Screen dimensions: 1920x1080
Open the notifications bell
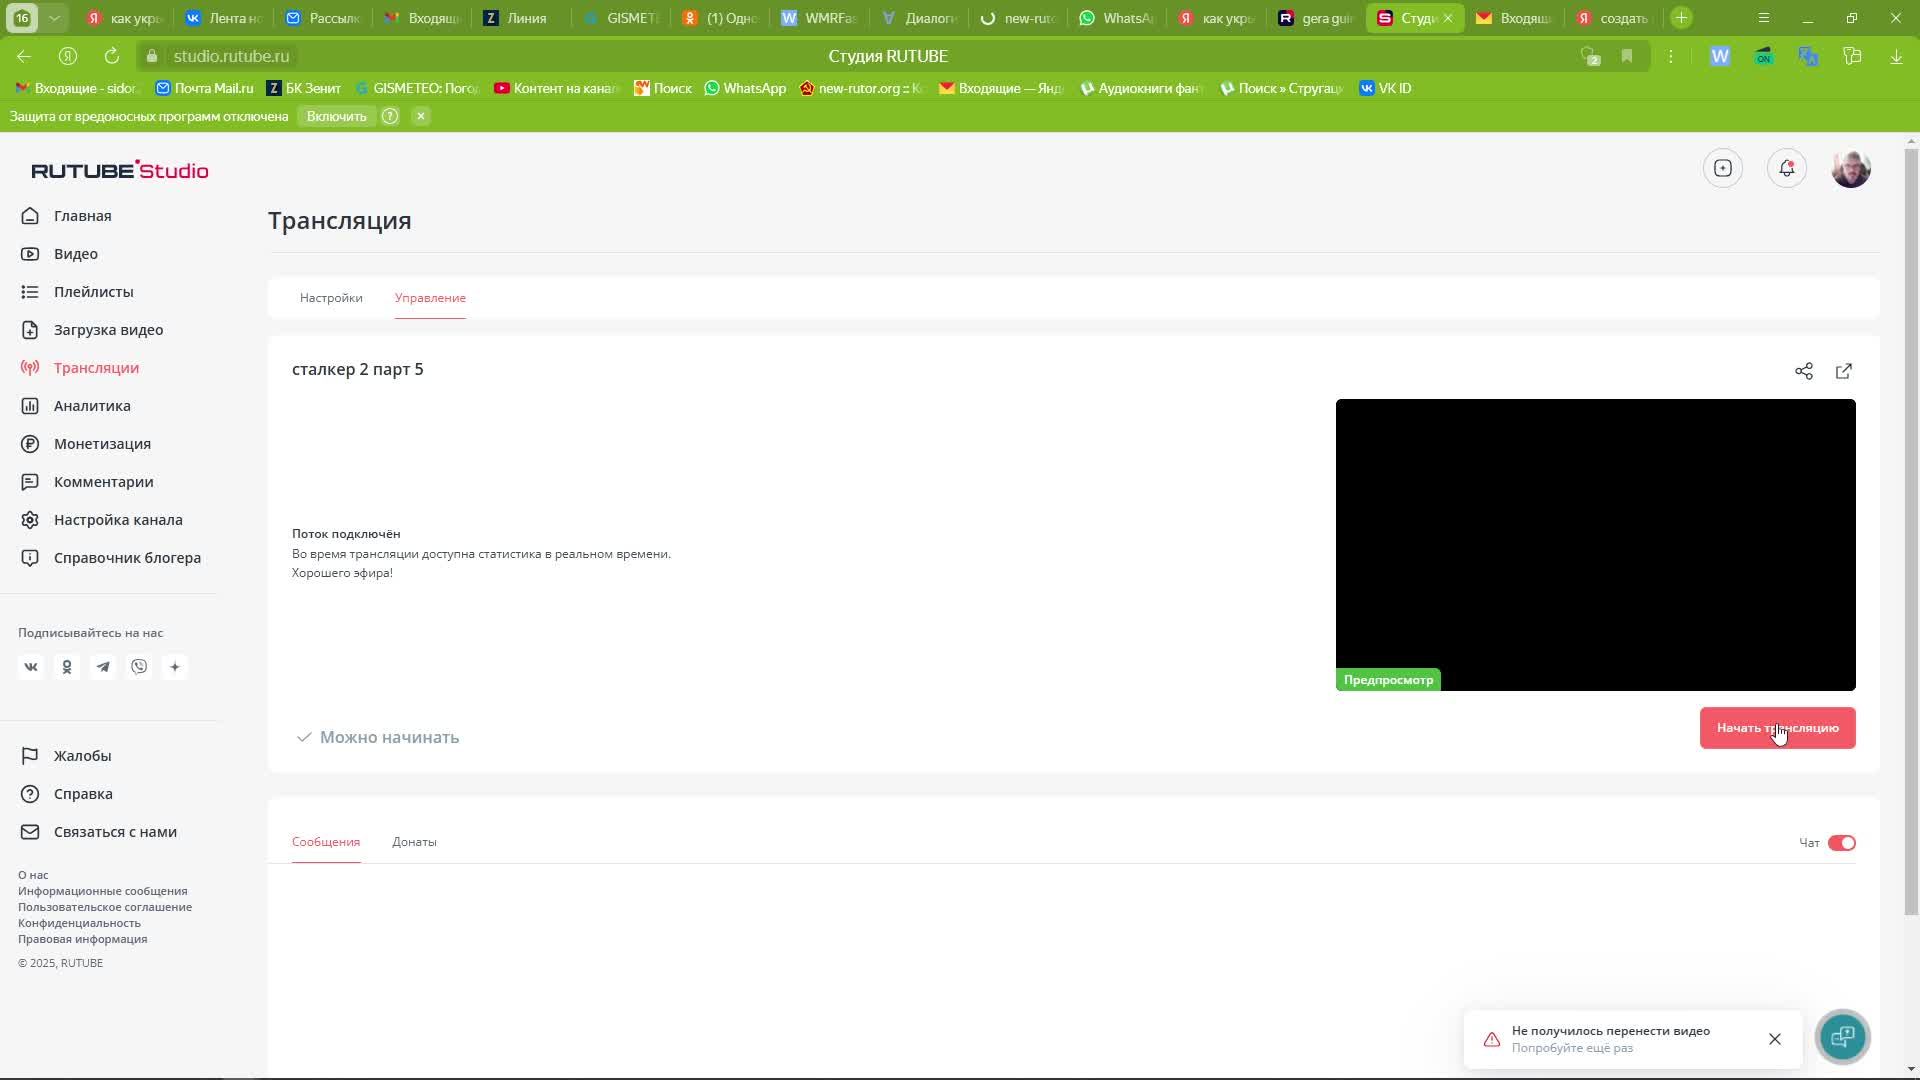click(1786, 168)
